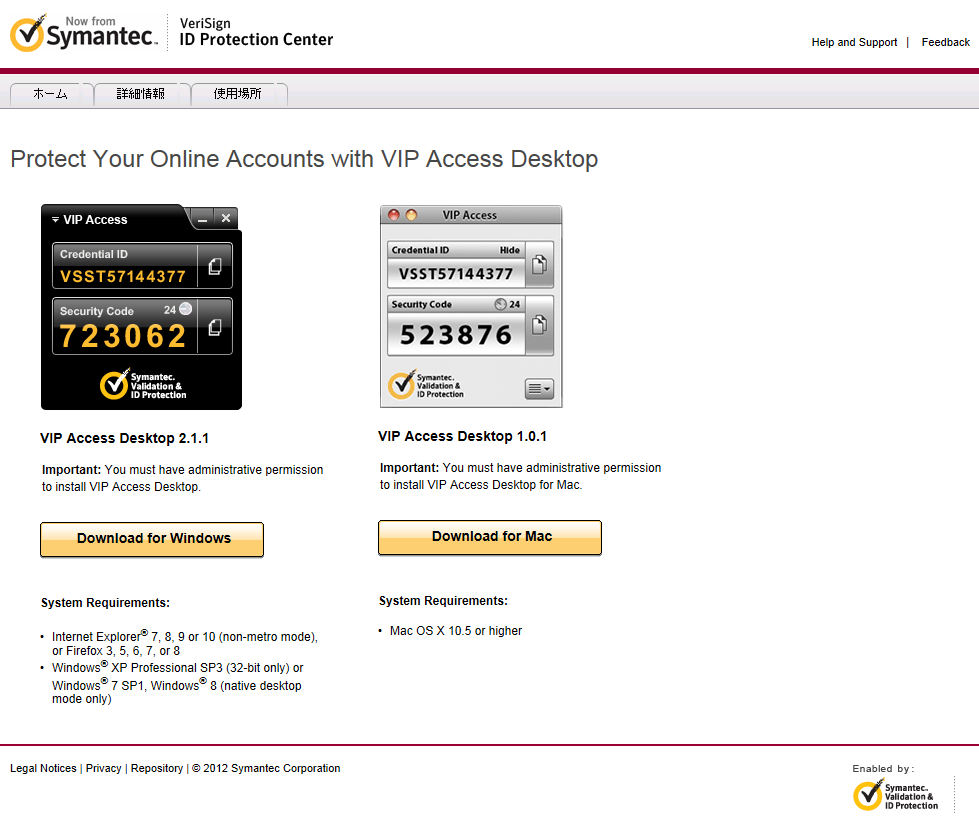Viewport: 979px width, 826px height.
Task: Copy Security Code 523876 using its copy icon
Action: (x=539, y=325)
